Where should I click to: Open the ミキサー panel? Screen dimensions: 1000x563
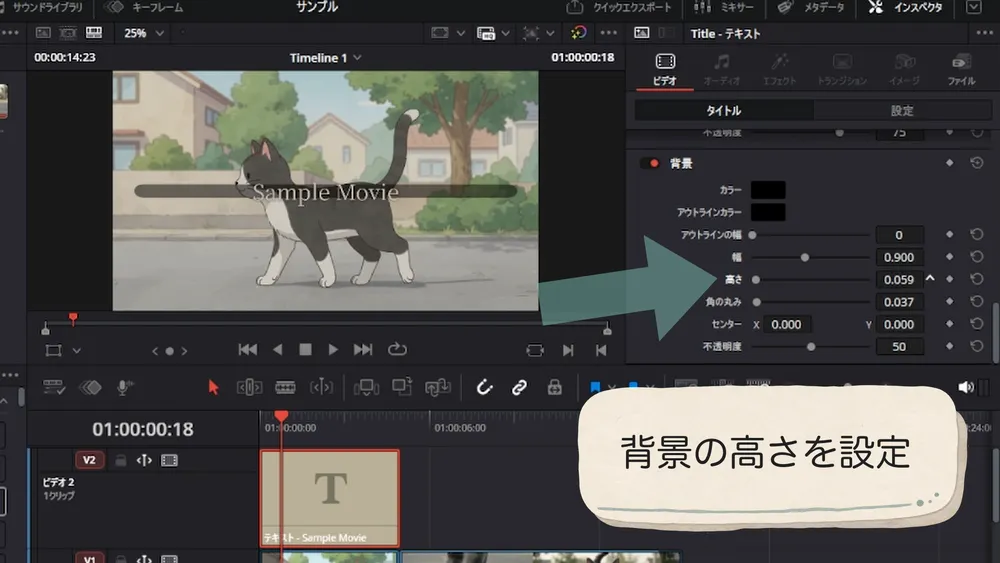(x=723, y=8)
